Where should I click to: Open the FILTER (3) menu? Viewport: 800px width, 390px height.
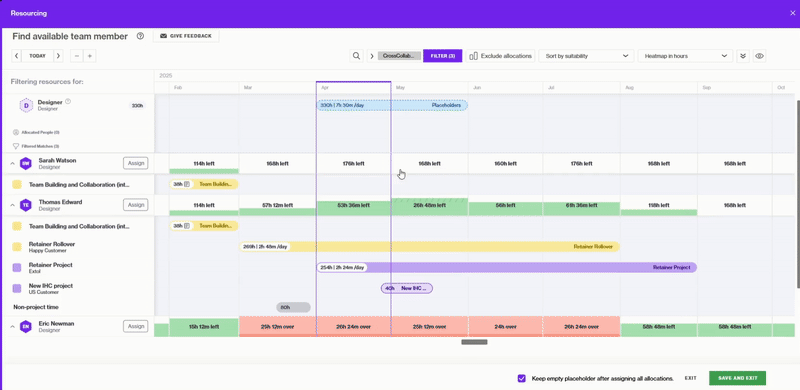click(x=442, y=56)
